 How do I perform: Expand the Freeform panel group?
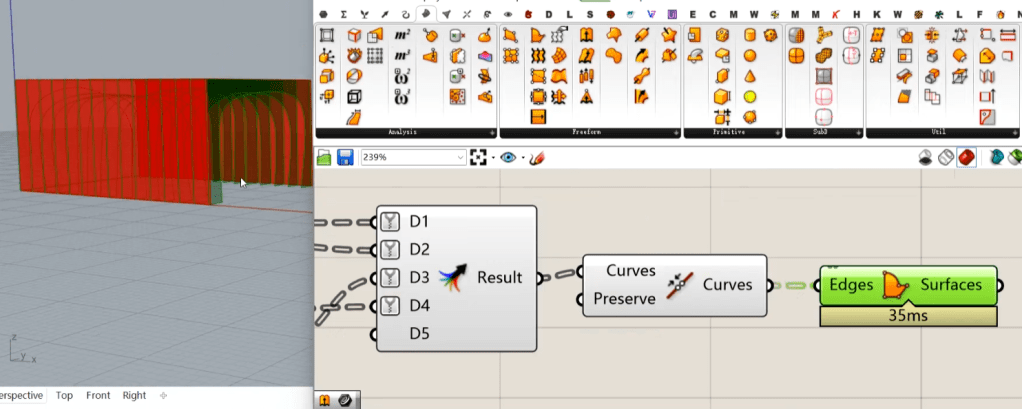677,132
